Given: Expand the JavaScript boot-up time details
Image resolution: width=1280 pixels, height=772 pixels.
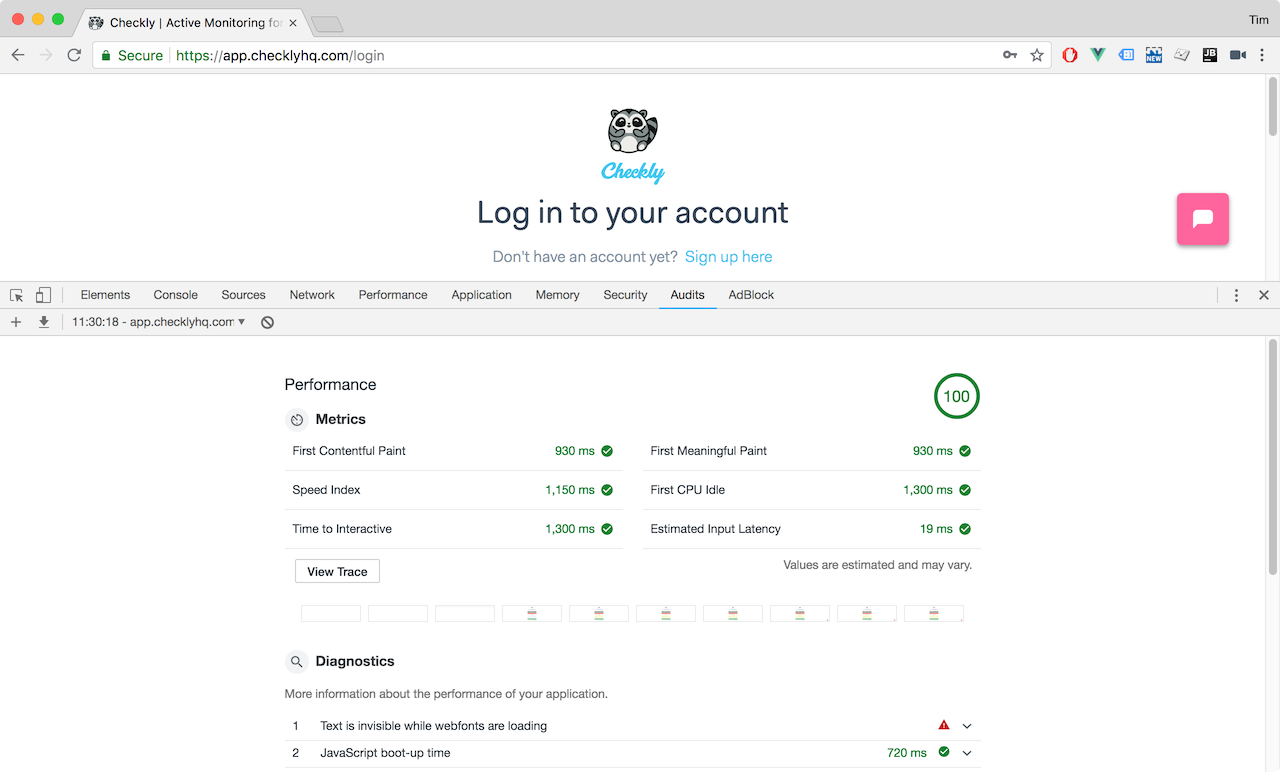Looking at the screenshot, I should (966, 752).
